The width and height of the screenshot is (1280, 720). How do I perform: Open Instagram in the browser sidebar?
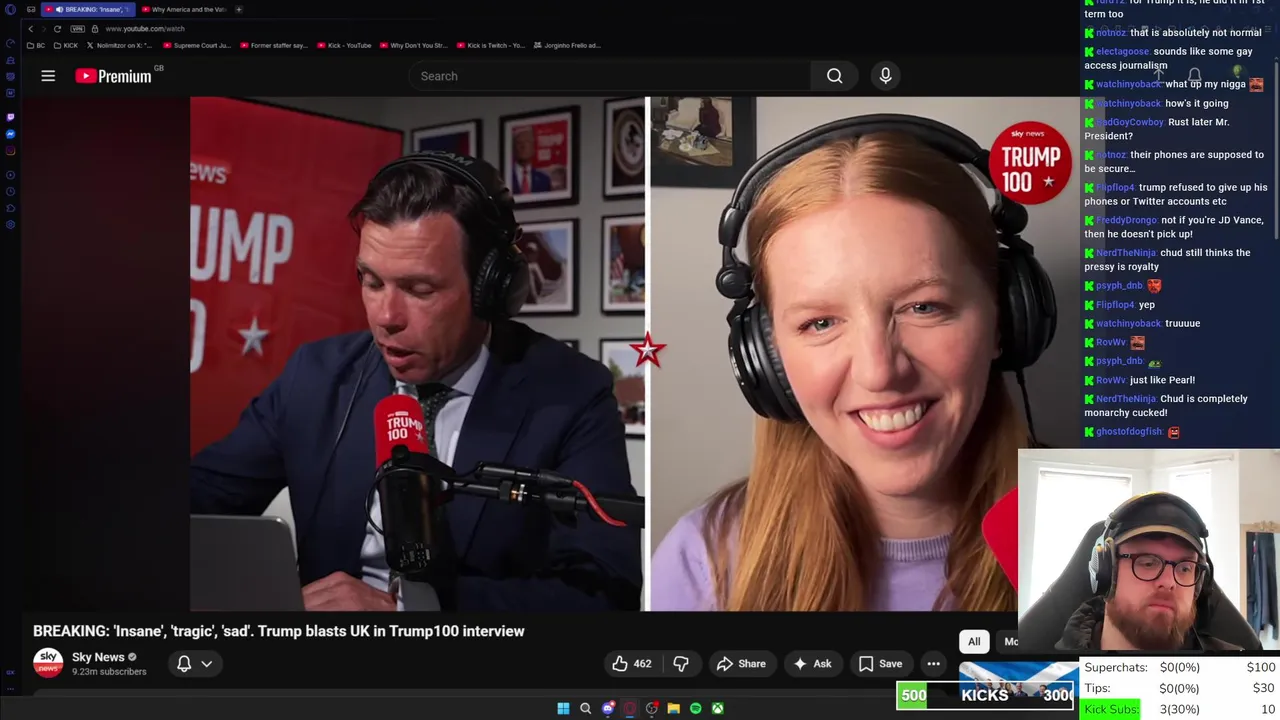pyautogui.click(x=10, y=151)
